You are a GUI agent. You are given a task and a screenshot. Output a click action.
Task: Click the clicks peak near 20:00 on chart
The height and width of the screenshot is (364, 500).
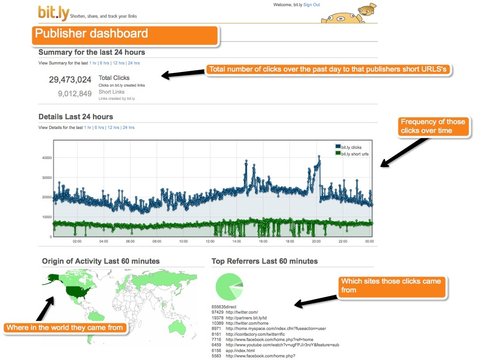319,157
